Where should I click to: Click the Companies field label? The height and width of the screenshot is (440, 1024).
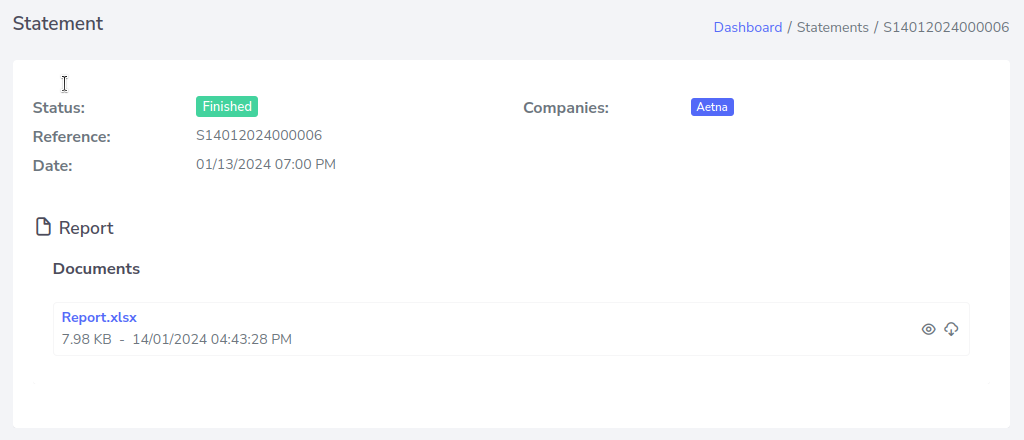coord(566,107)
